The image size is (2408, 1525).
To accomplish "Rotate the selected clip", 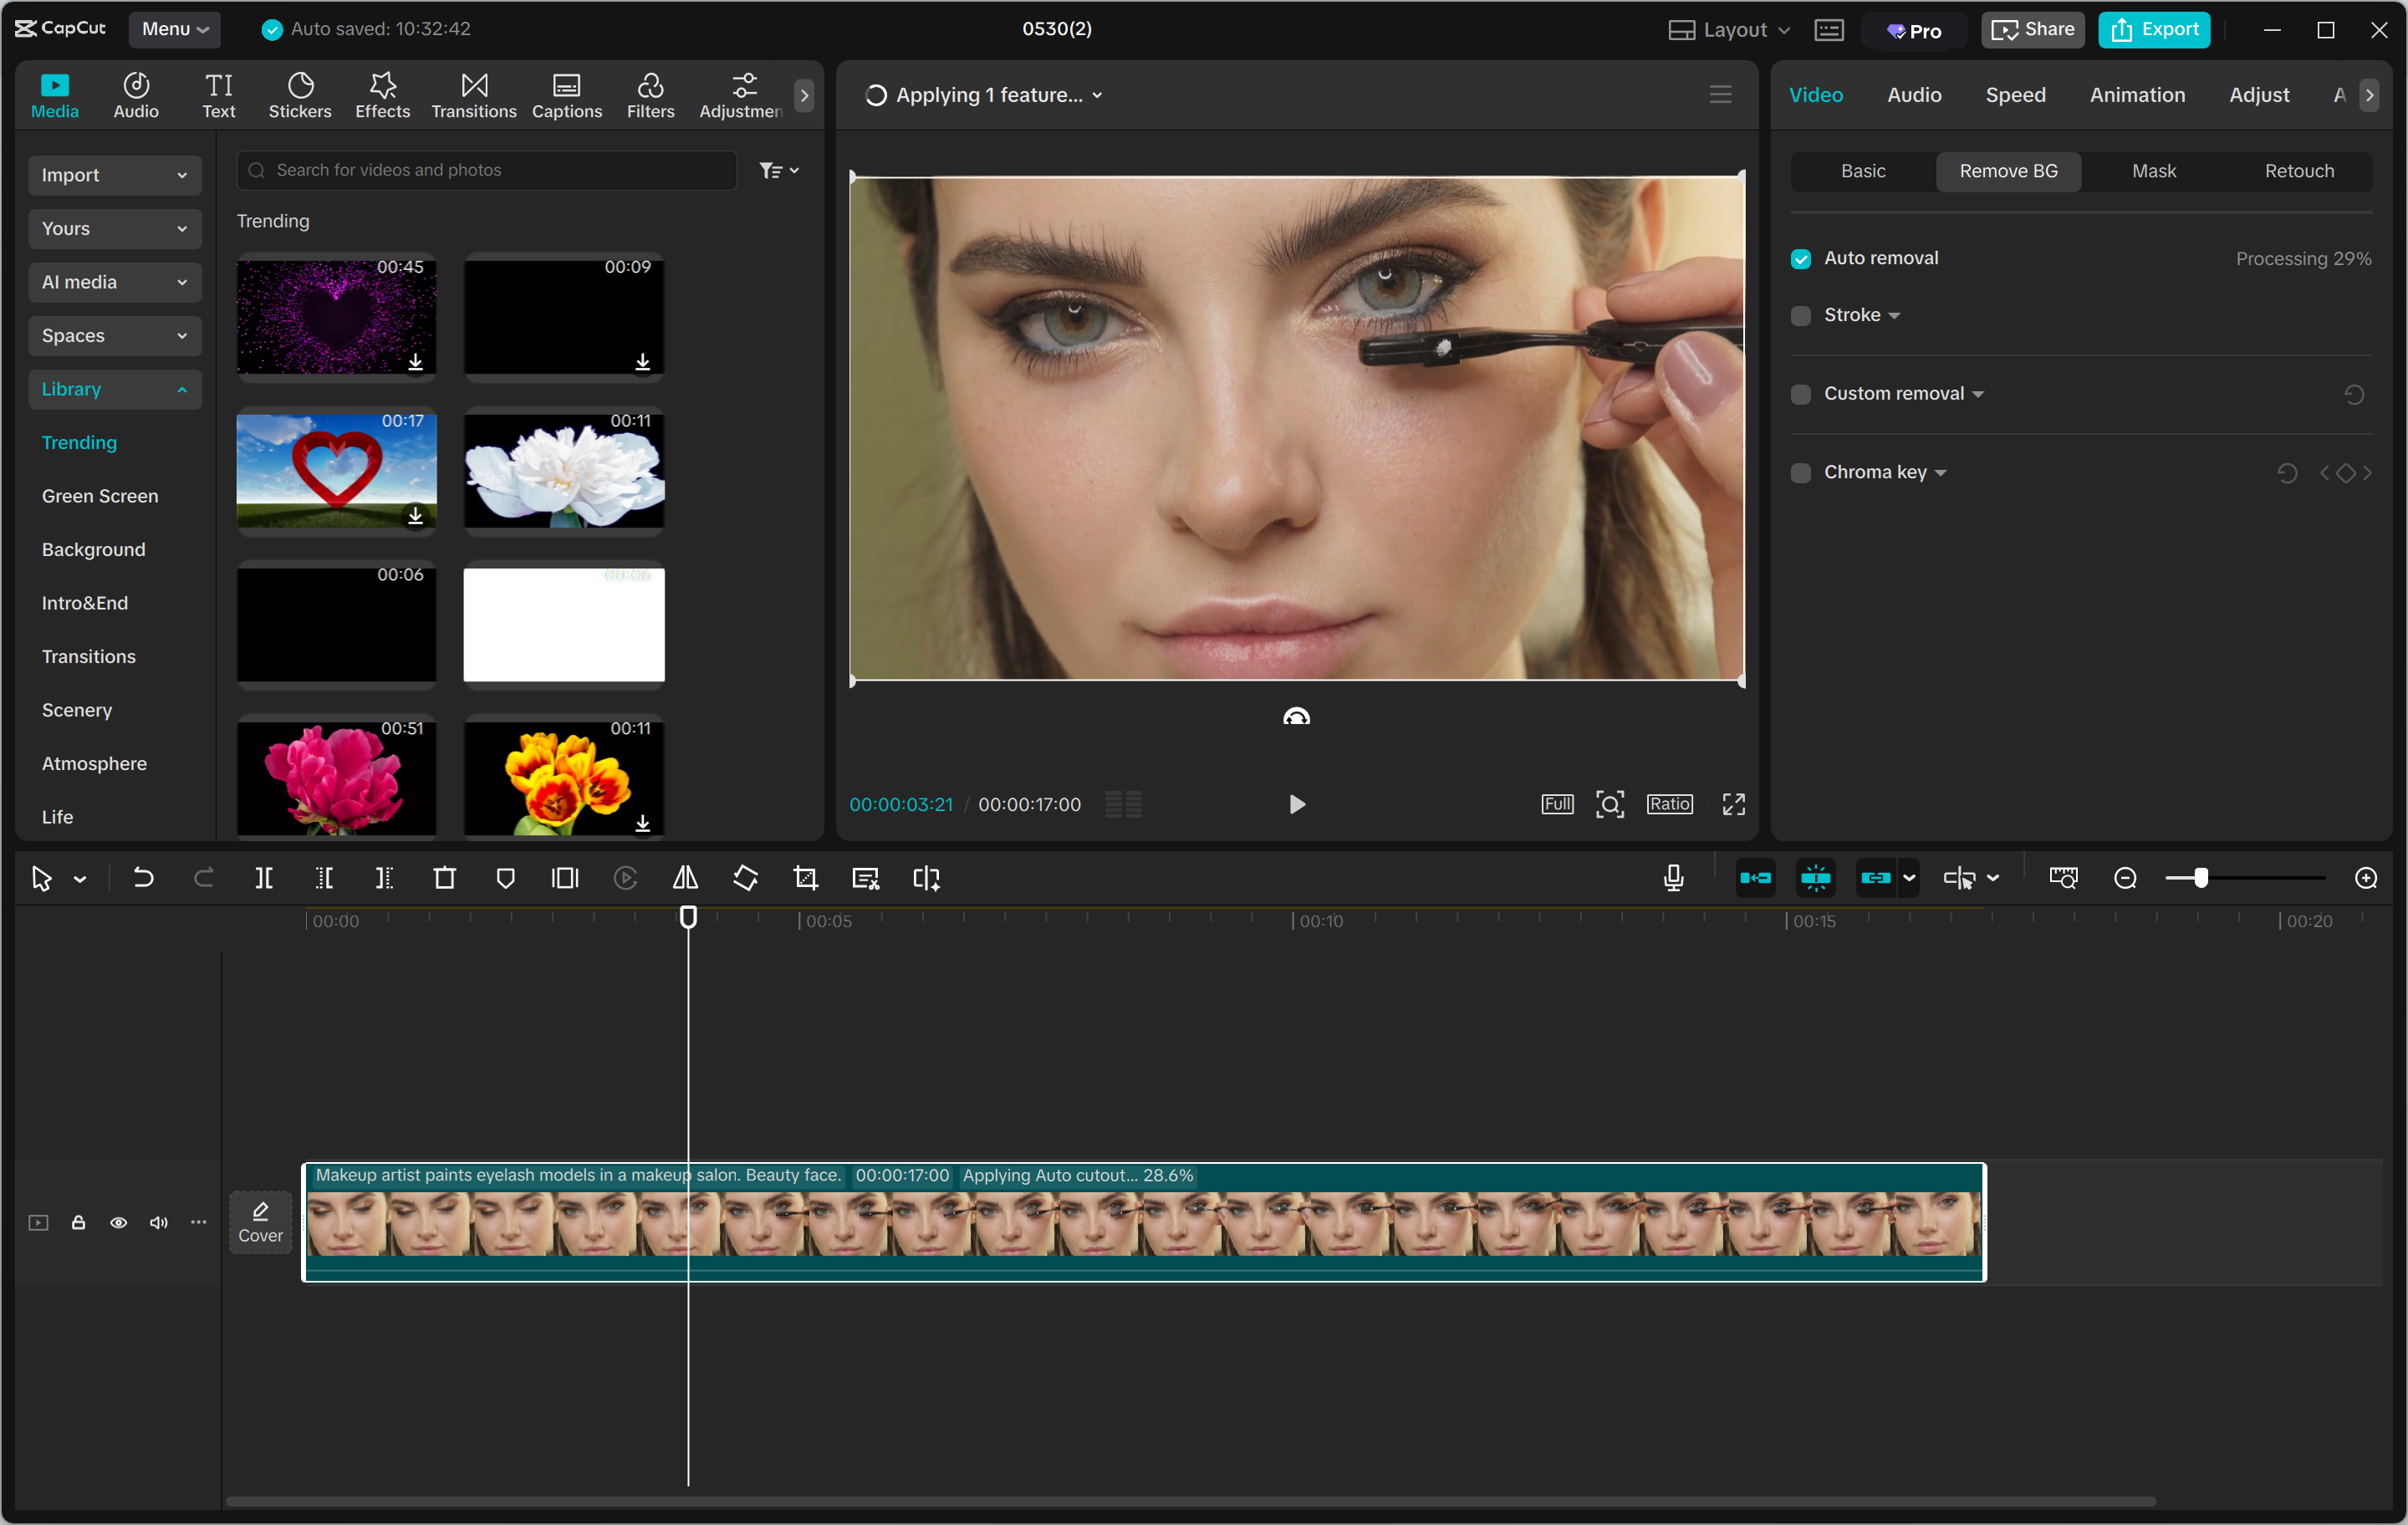I will pyautogui.click(x=745, y=878).
